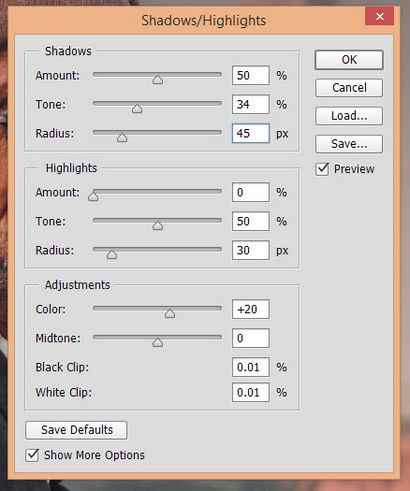This screenshot has height=491, width=410.
Task: Click the Shadows Radius slider handle
Action: (122, 138)
